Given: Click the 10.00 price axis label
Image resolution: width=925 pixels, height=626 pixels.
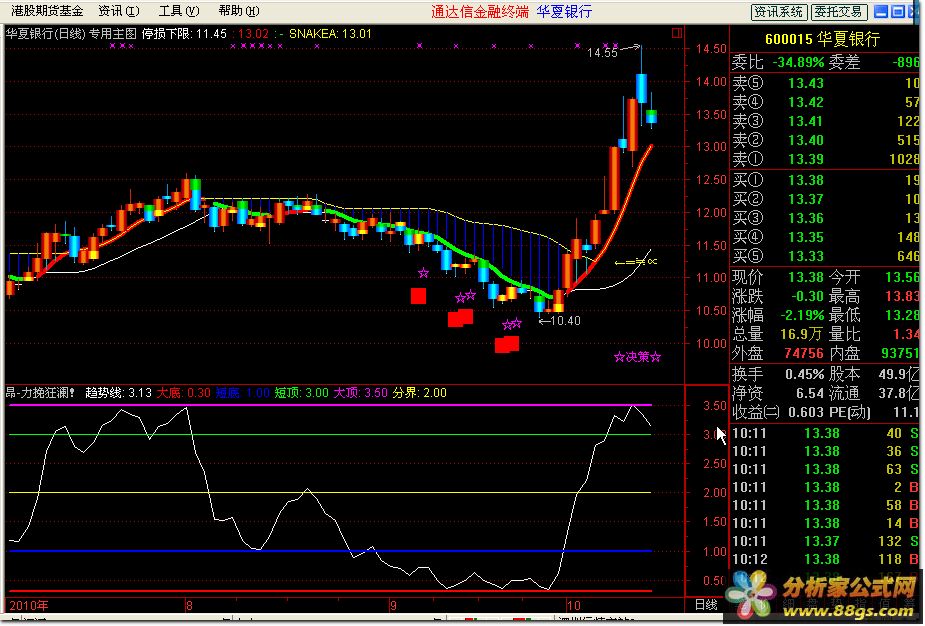Looking at the screenshot, I should coord(711,343).
